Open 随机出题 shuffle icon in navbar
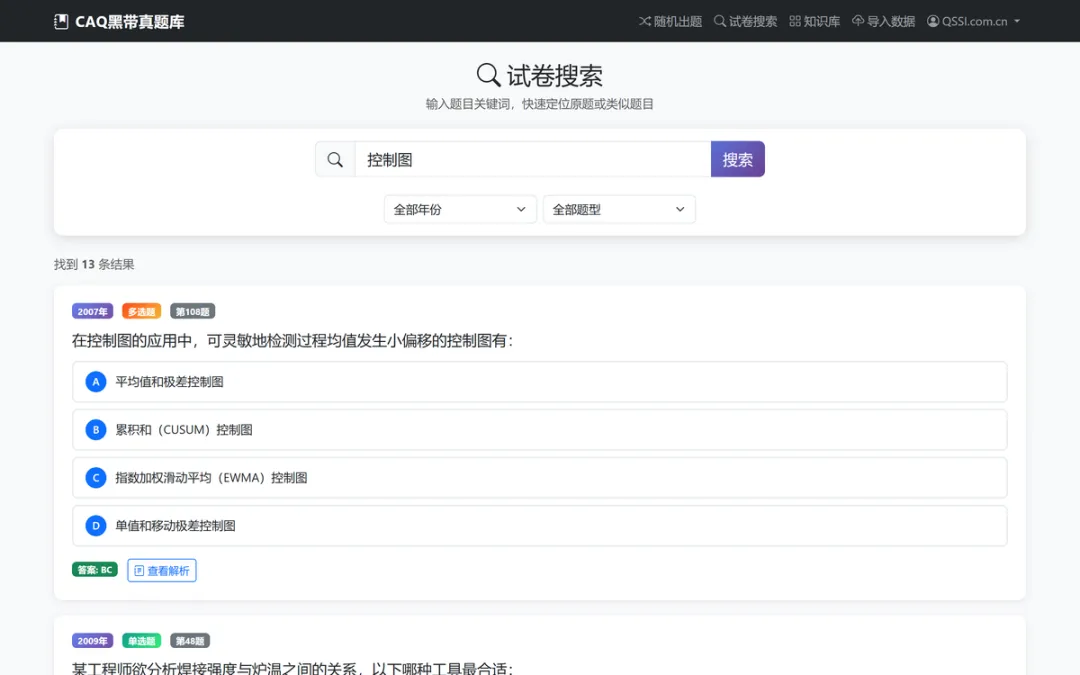Screen dimensions: 1080x675 click(x=645, y=21)
